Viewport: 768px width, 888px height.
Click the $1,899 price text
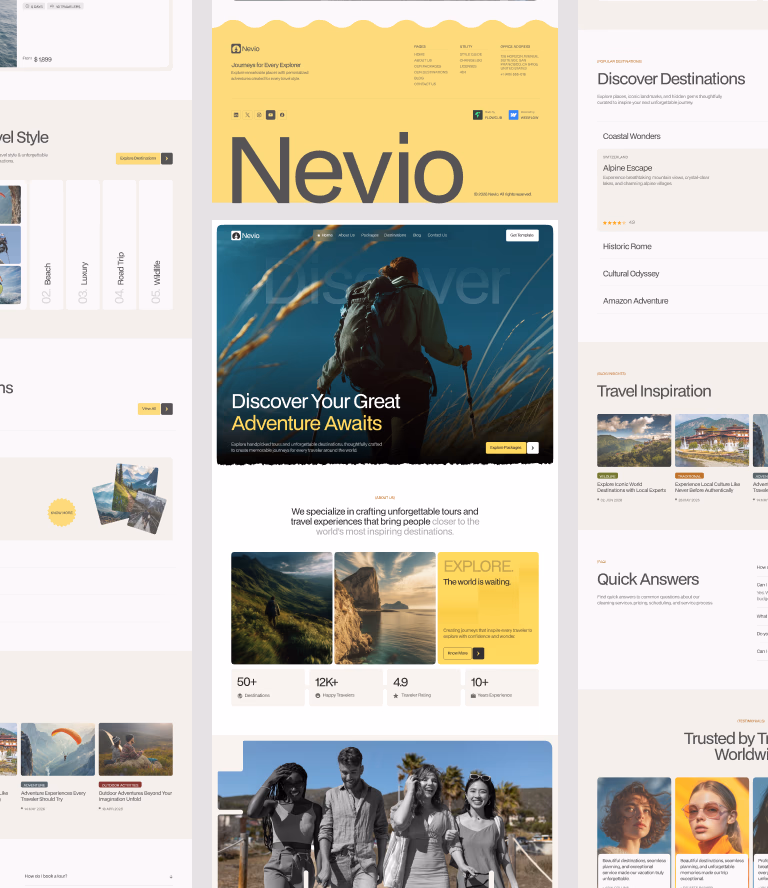click(43, 59)
